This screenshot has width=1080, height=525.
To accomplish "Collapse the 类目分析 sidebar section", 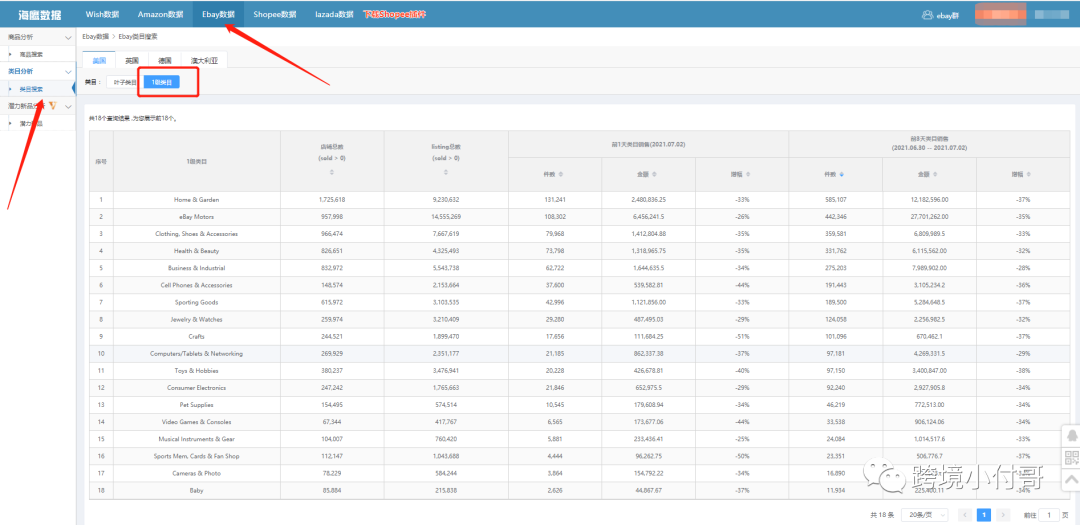I will 67,72.
